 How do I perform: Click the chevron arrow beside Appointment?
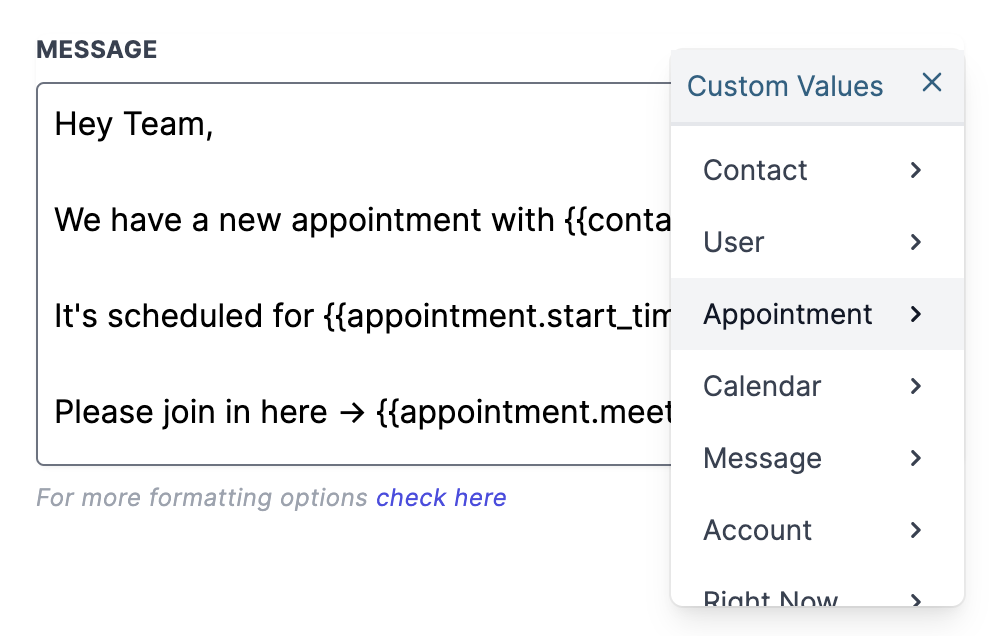[x=915, y=315]
